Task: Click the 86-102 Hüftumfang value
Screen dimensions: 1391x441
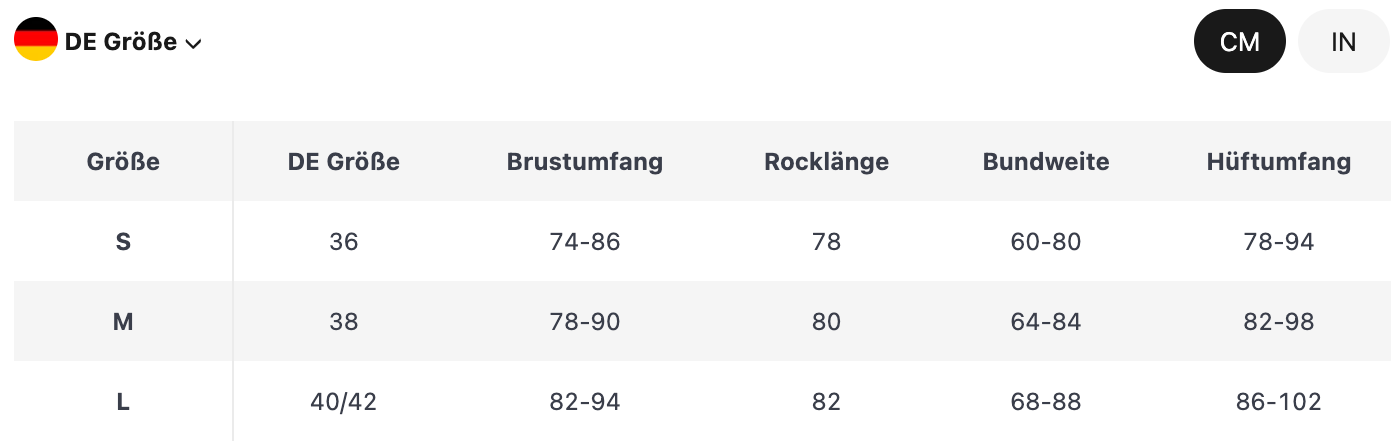Action: 1279,401
